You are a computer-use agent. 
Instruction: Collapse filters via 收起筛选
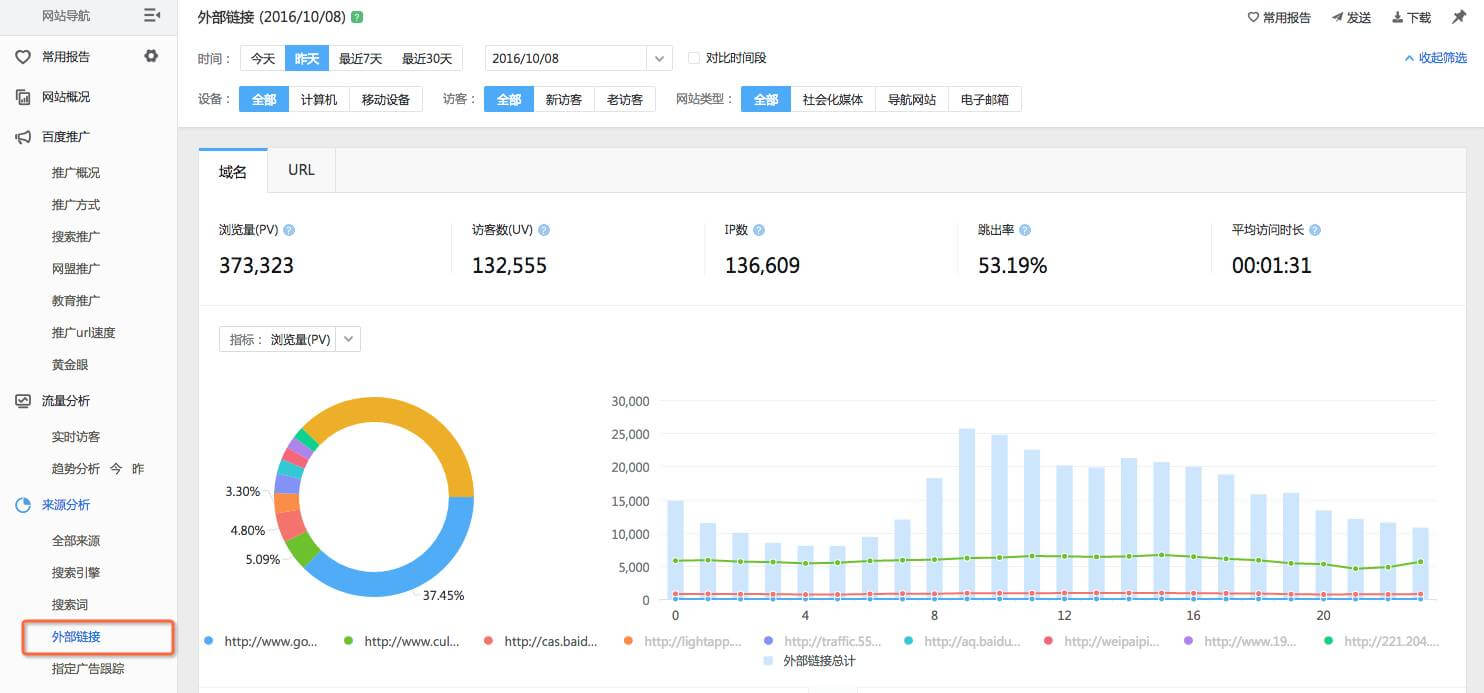pyautogui.click(x=1436, y=57)
